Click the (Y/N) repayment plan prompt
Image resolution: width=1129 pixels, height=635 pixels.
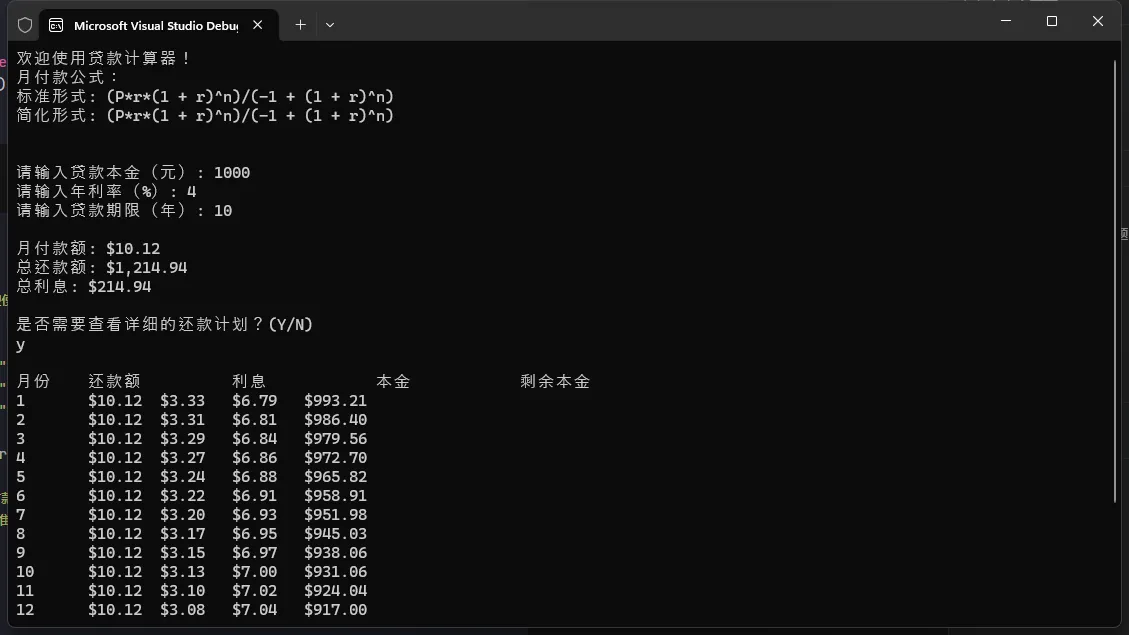click(165, 325)
